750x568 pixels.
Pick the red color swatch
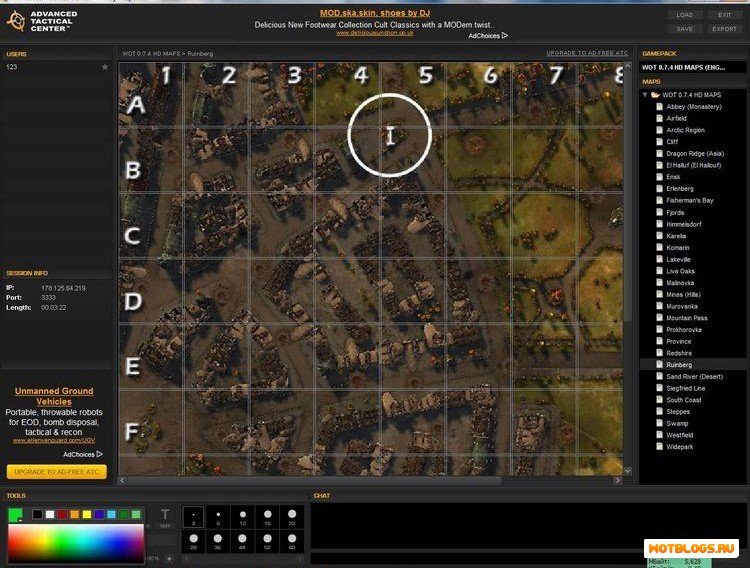62,514
